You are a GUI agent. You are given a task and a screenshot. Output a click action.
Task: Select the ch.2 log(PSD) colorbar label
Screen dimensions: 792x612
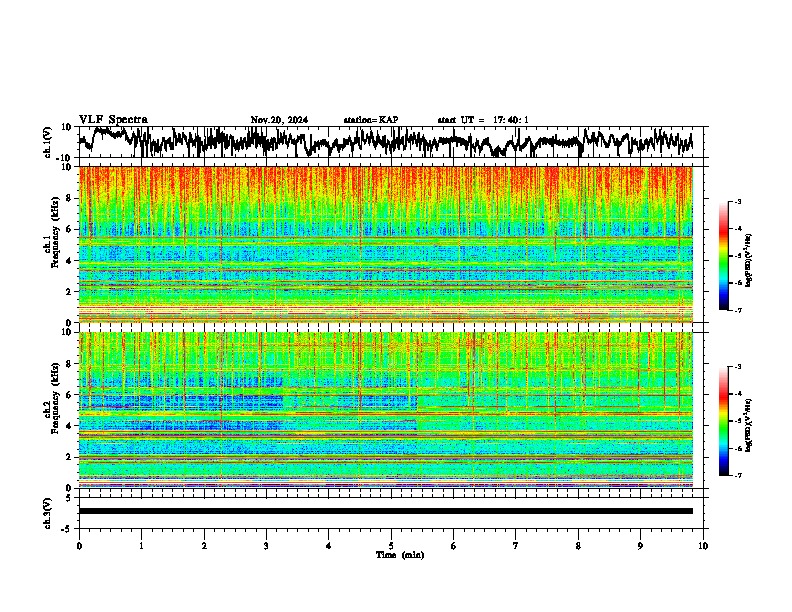pos(748,425)
